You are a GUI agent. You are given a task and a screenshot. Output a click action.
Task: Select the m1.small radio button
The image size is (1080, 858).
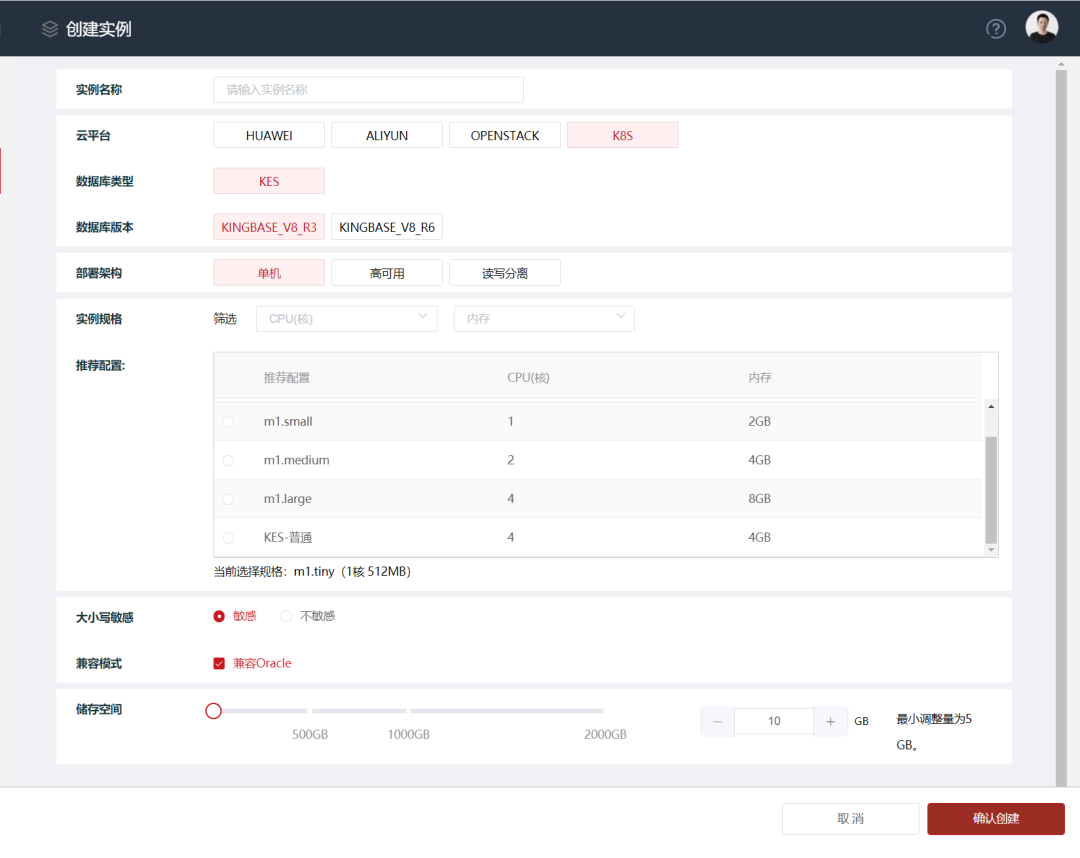point(228,421)
